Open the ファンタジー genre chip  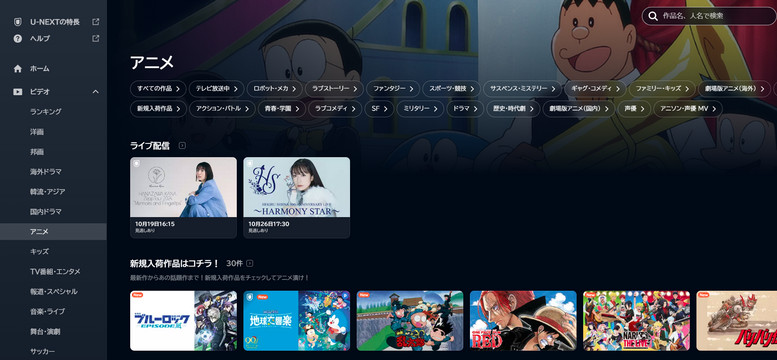click(x=393, y=89)
